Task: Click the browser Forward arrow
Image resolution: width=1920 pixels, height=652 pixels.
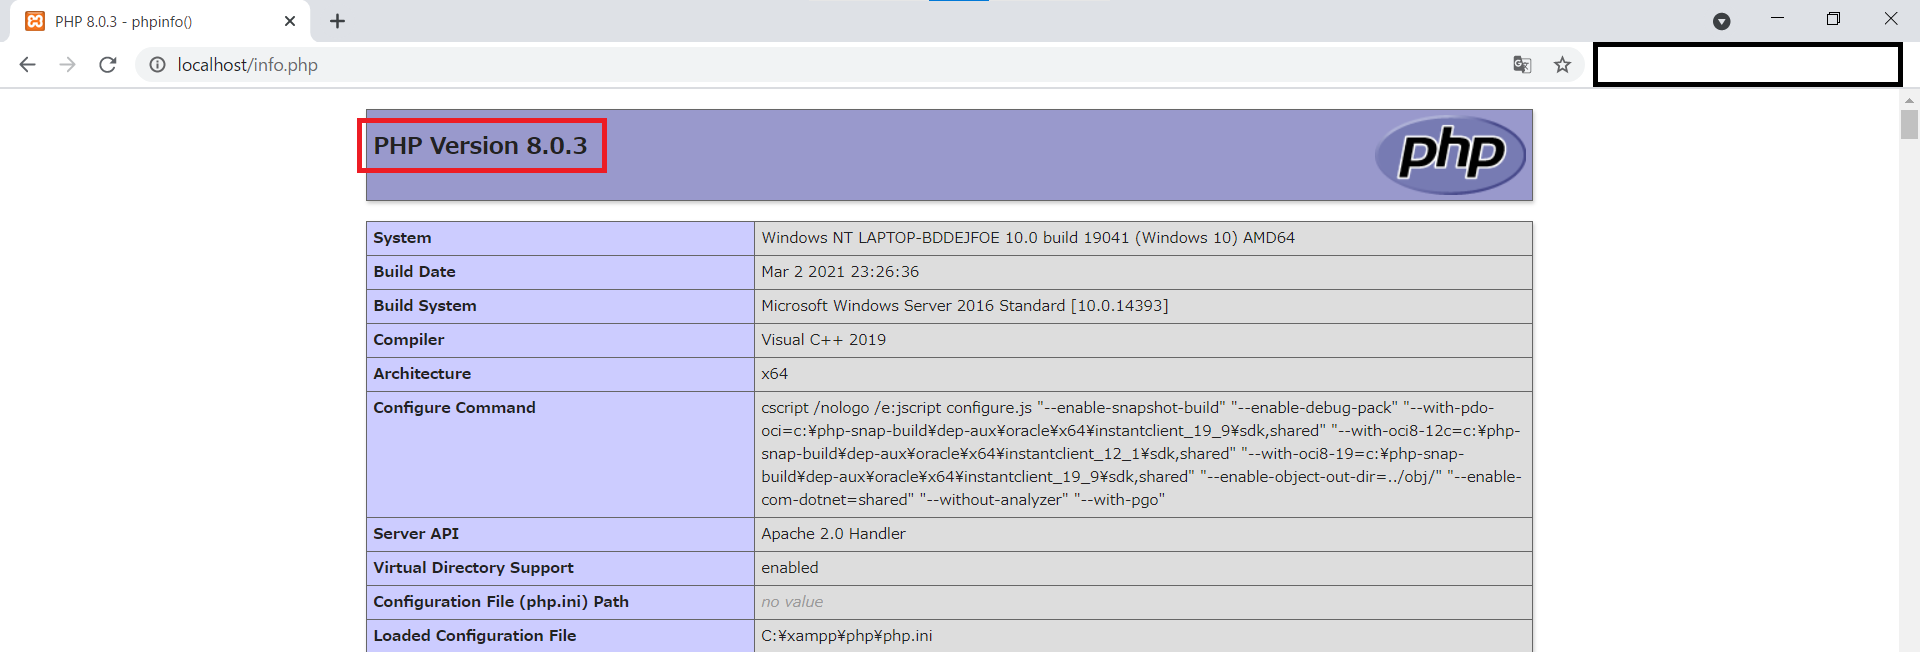Action: pyautogui.click(x=67, y=65)
